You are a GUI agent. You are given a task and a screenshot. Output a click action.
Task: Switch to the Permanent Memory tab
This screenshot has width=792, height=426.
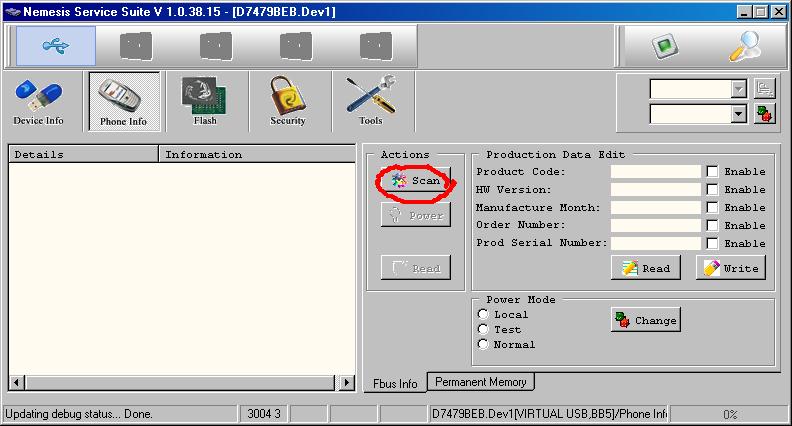(x=480, y=382)
